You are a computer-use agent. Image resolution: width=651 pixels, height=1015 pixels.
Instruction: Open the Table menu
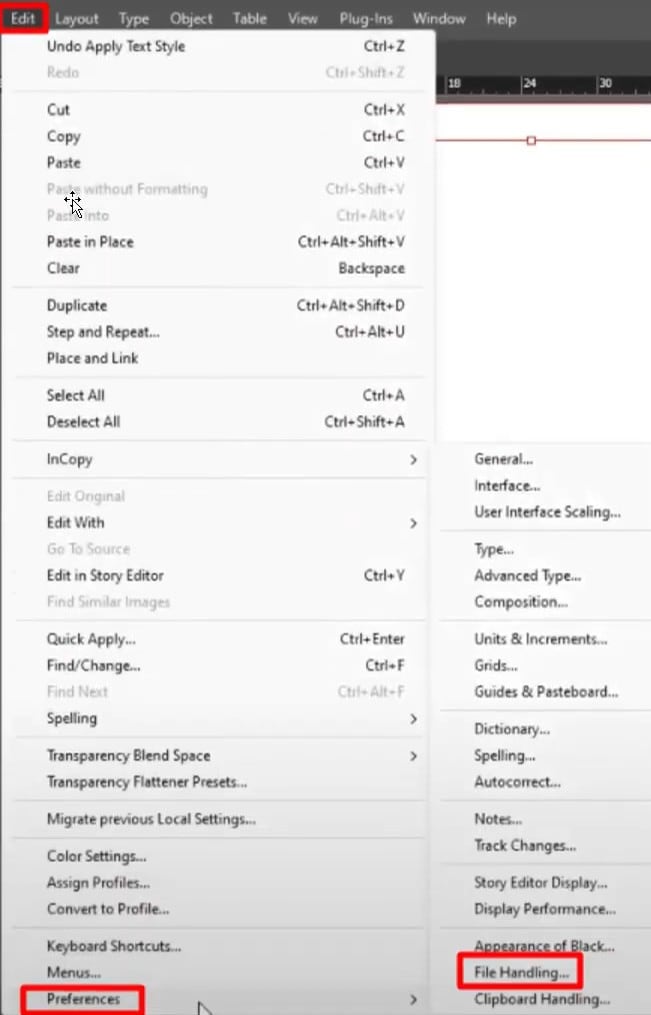249,18
